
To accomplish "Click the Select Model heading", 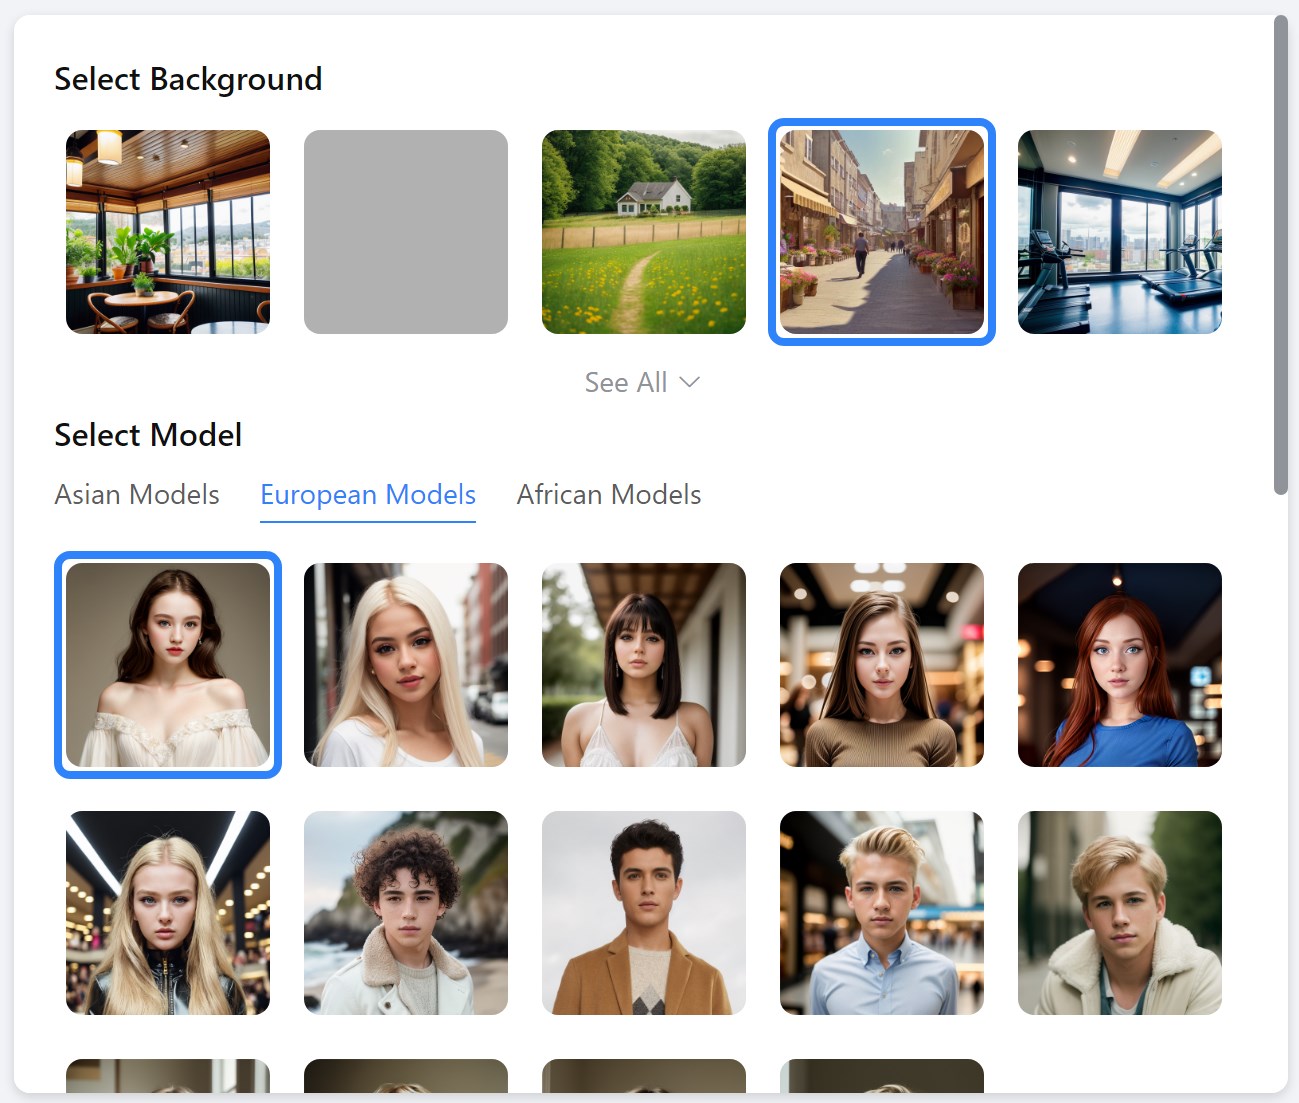I will 148,435.
